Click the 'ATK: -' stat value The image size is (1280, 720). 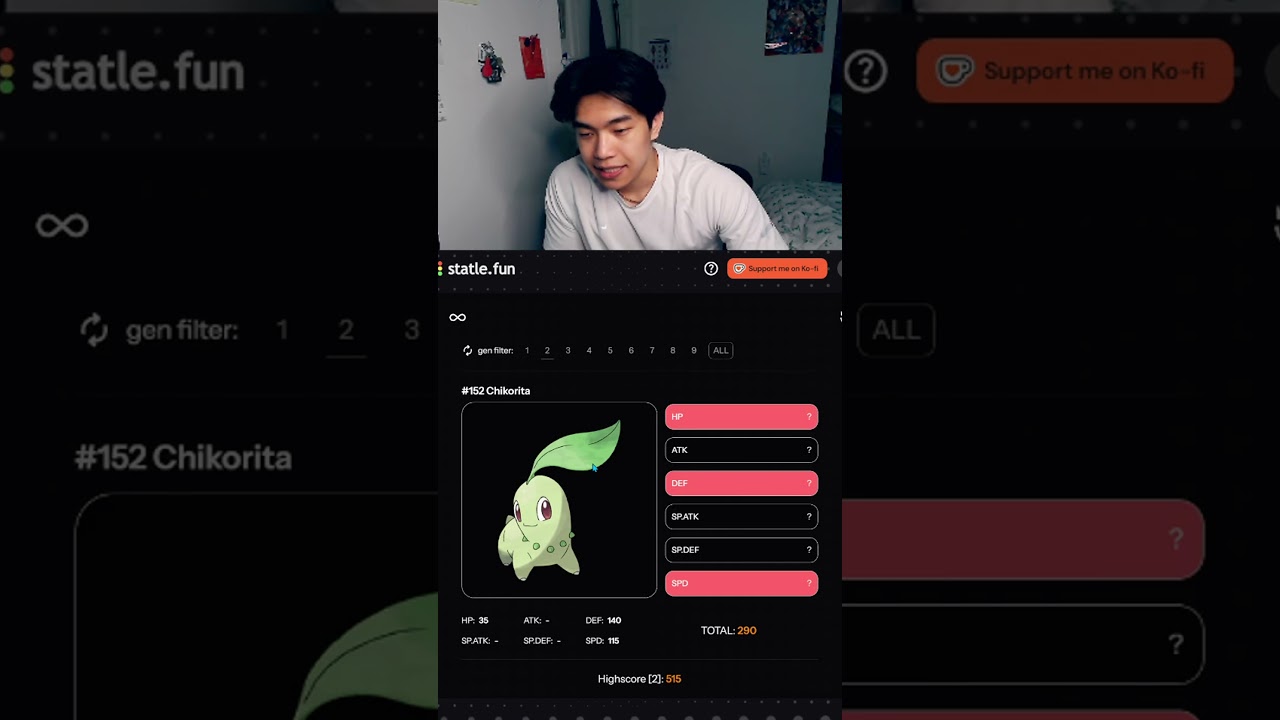click(x=536, y=621)
